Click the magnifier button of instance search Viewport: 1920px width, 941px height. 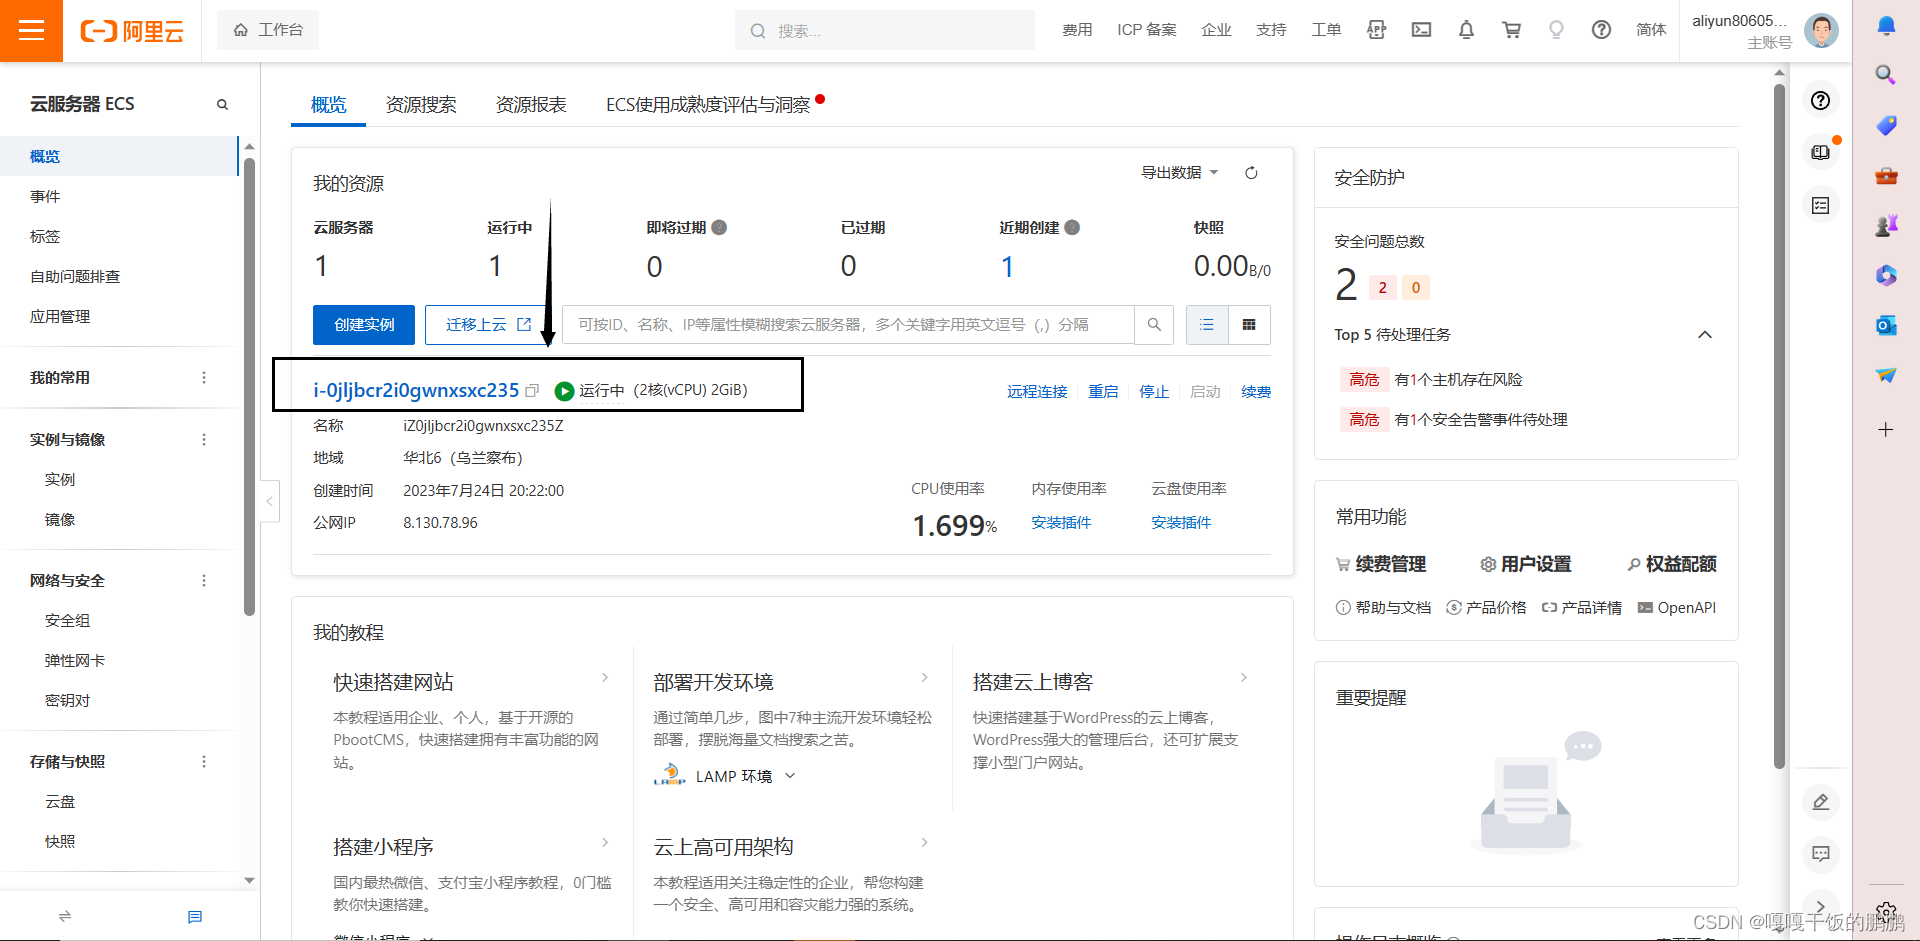tap(1154, 325)
